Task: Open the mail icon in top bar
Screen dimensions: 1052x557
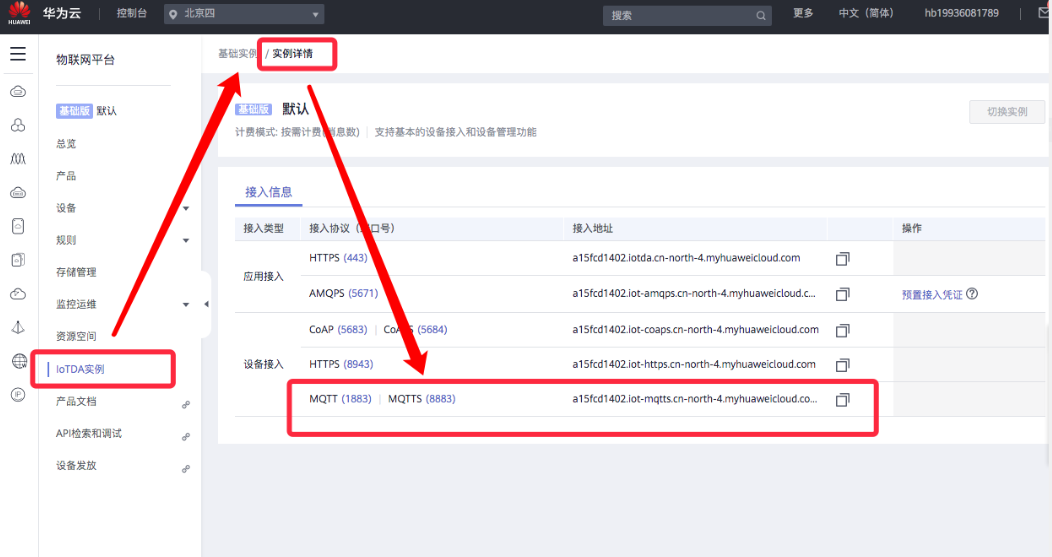Action: 1045,13
